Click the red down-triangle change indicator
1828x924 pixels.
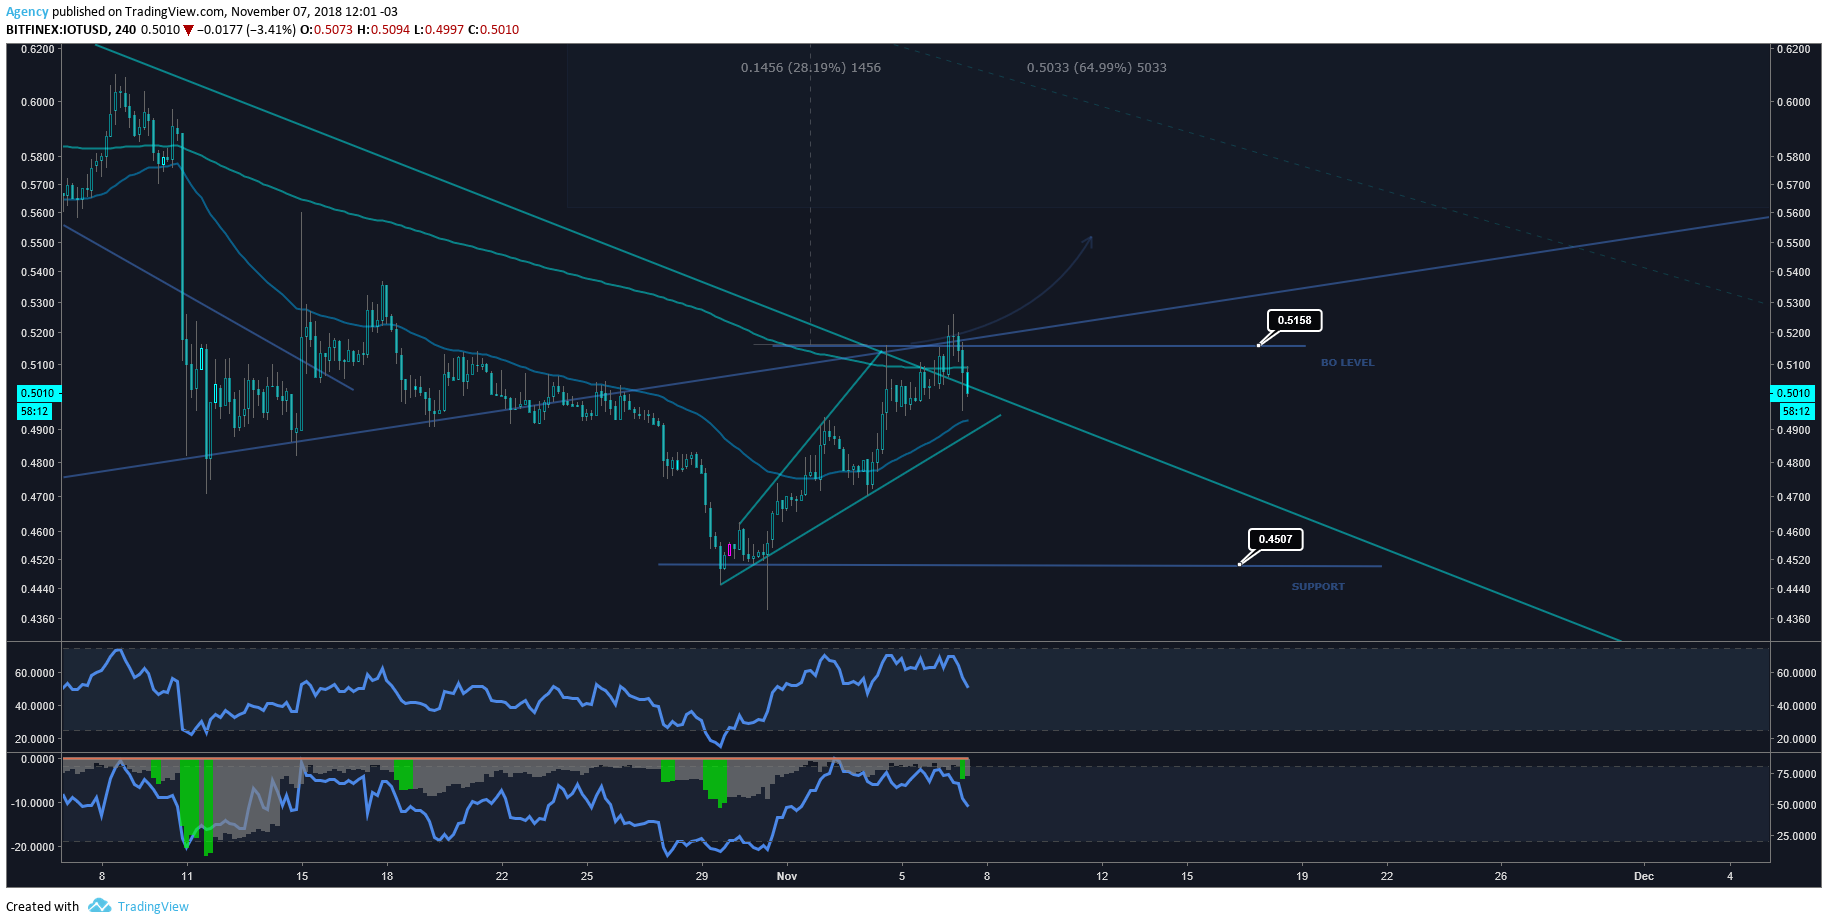(x=188, y=30)
